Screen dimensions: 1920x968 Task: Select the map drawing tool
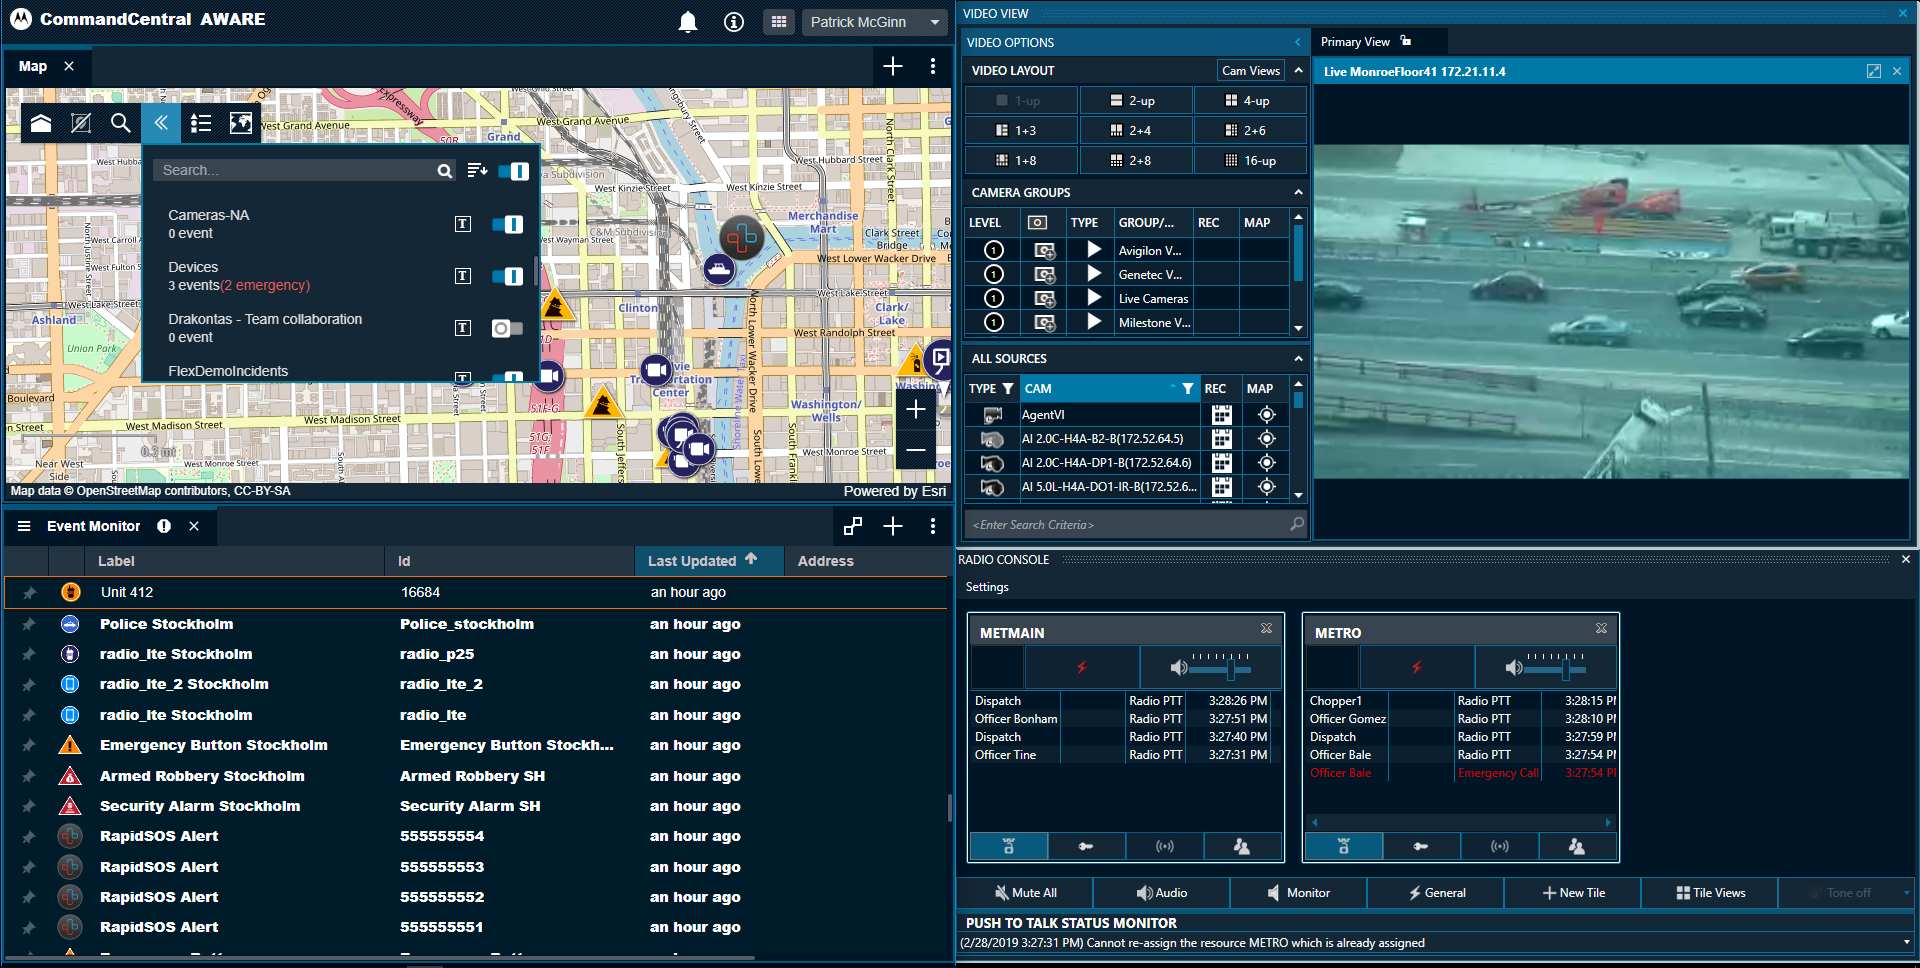(81, 123)
